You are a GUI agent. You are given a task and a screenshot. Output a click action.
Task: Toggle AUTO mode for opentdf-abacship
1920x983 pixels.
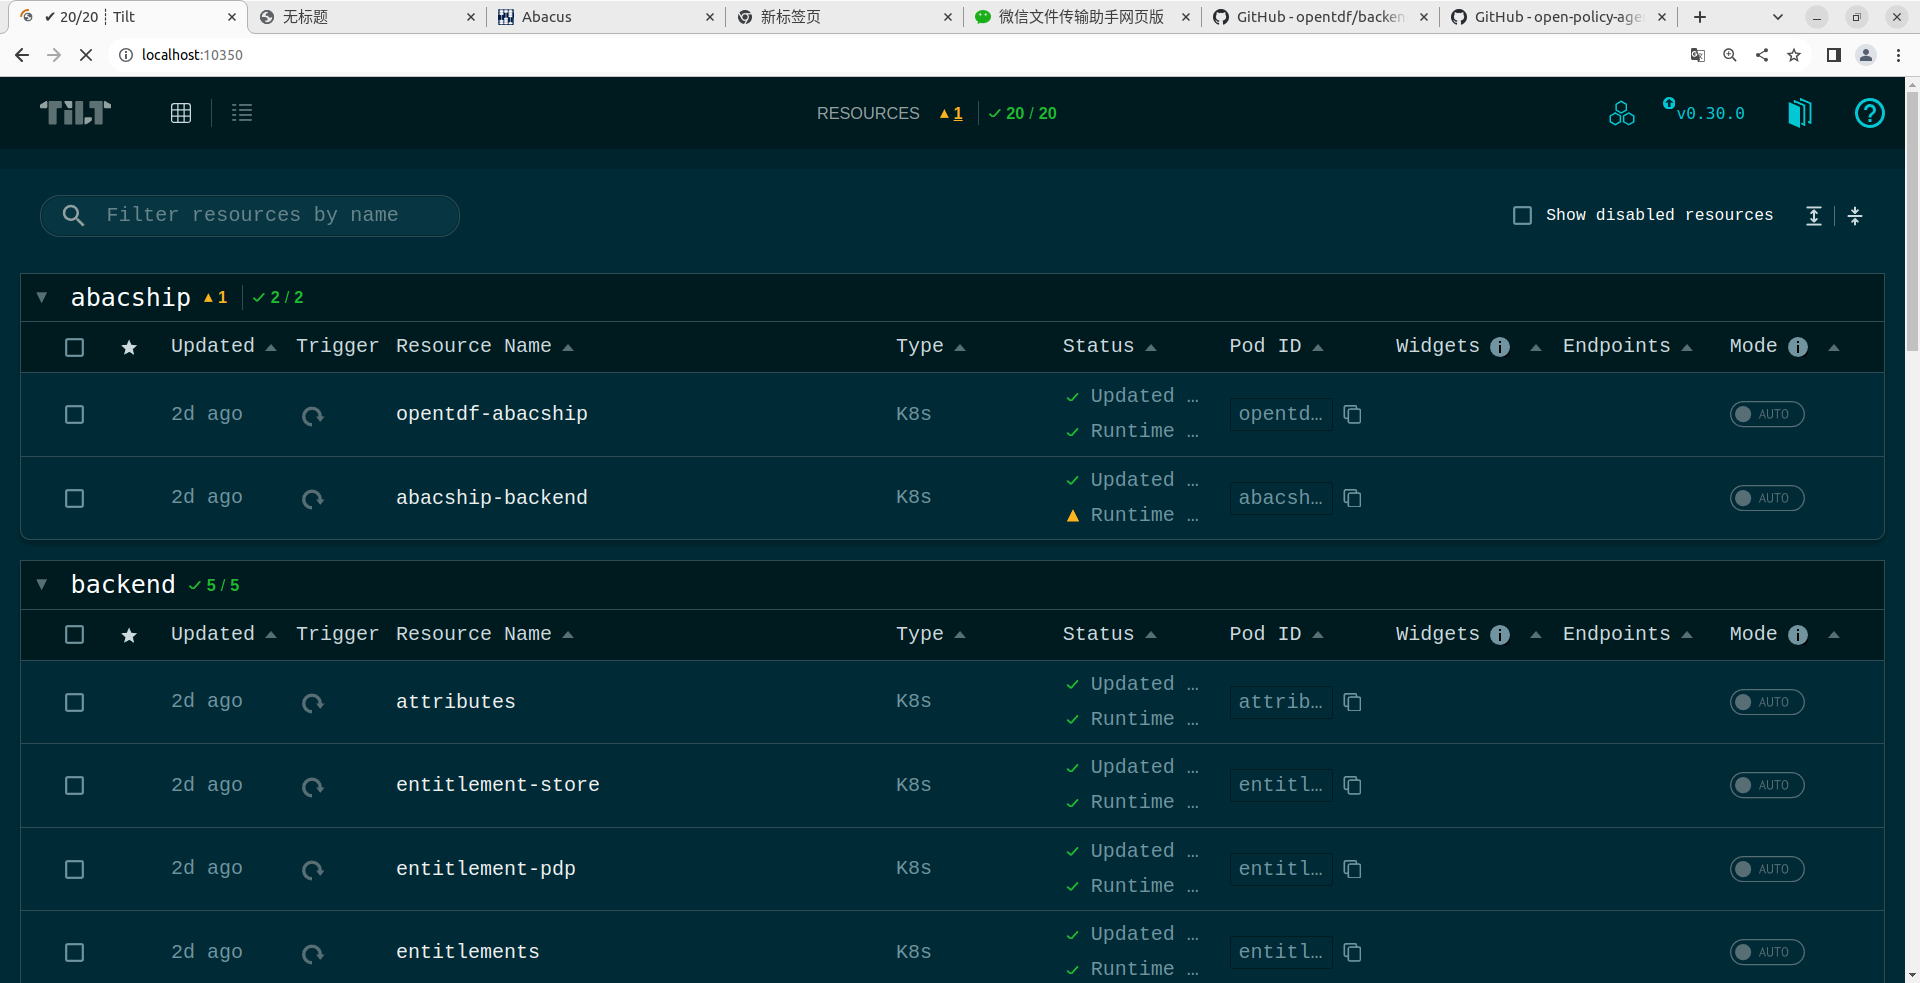point(1767,414)
